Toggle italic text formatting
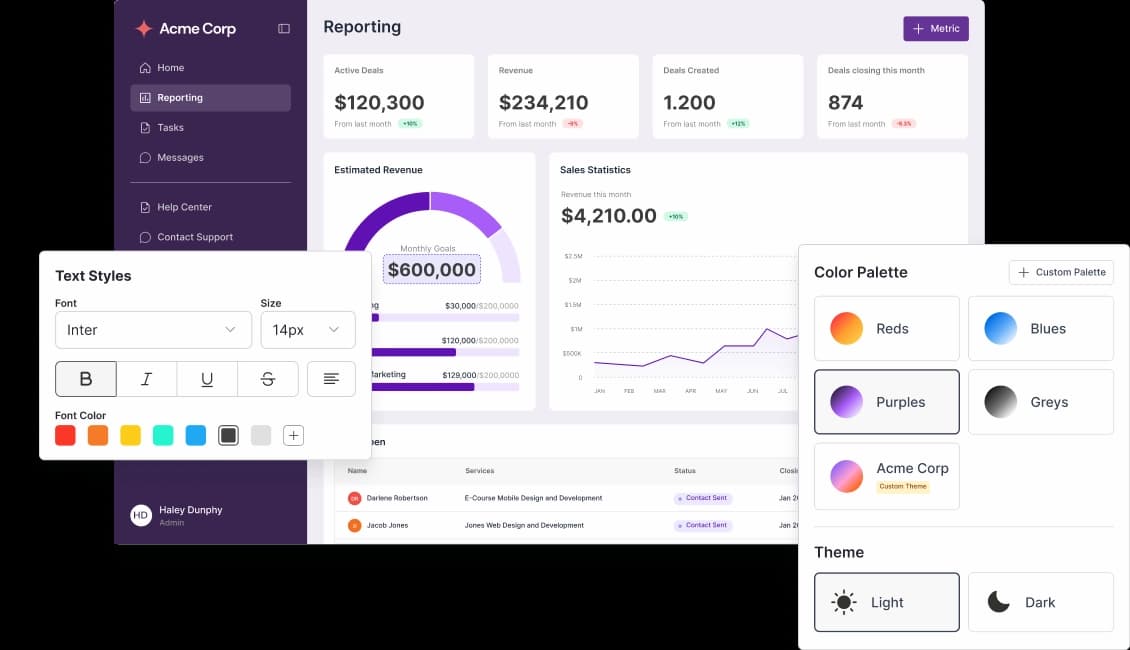Viewport: 1130px width, 650px height. 146,379
